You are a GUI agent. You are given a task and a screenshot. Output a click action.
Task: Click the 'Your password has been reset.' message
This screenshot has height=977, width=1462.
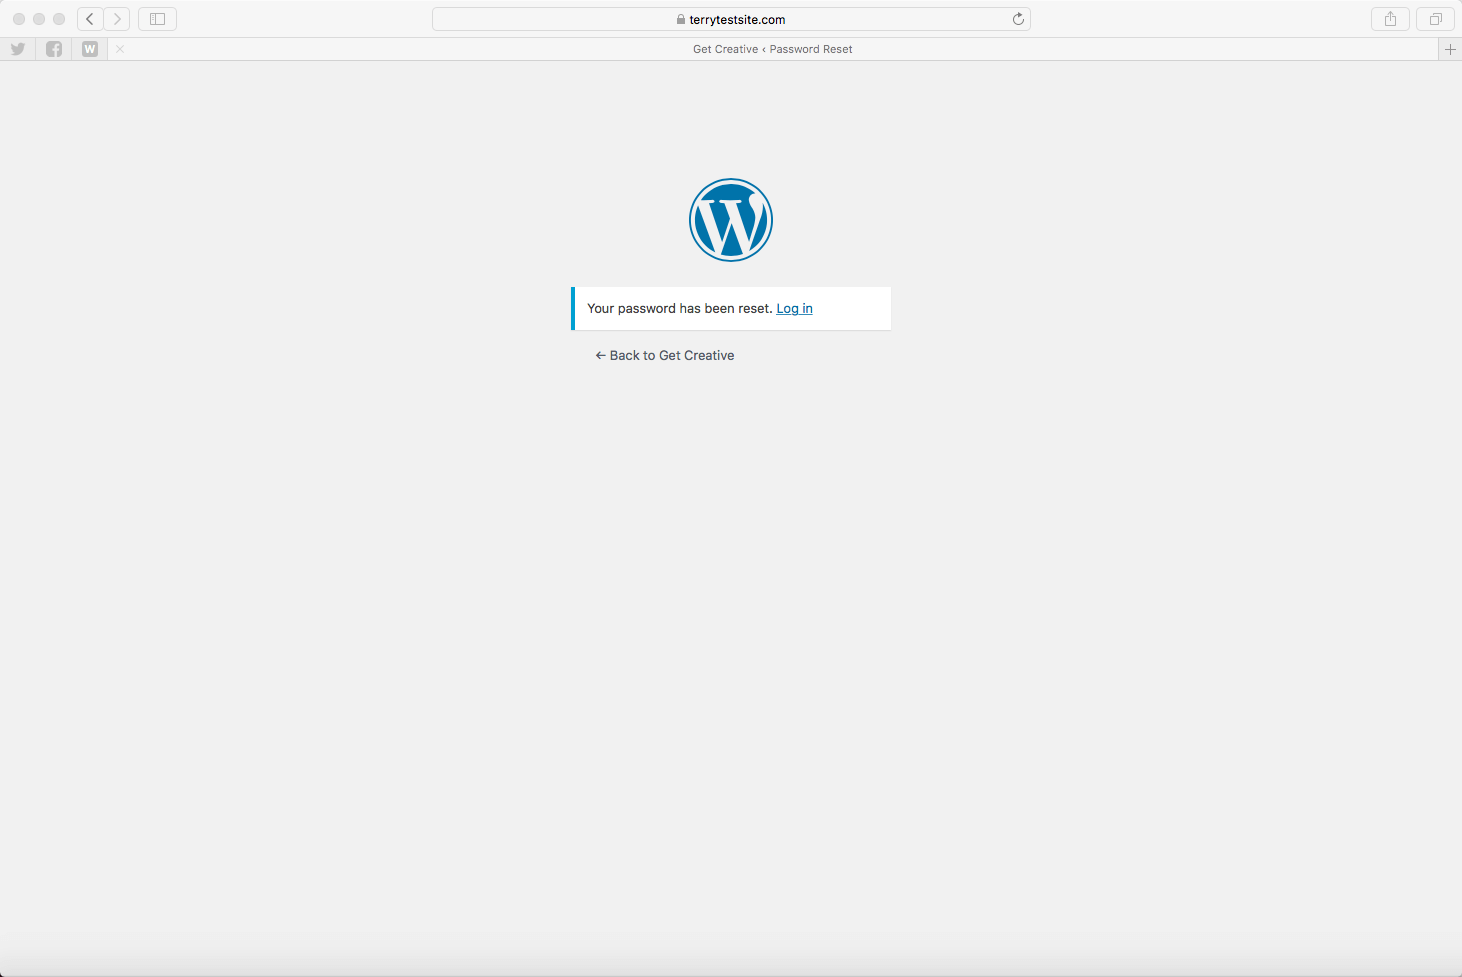click(680, 308)
